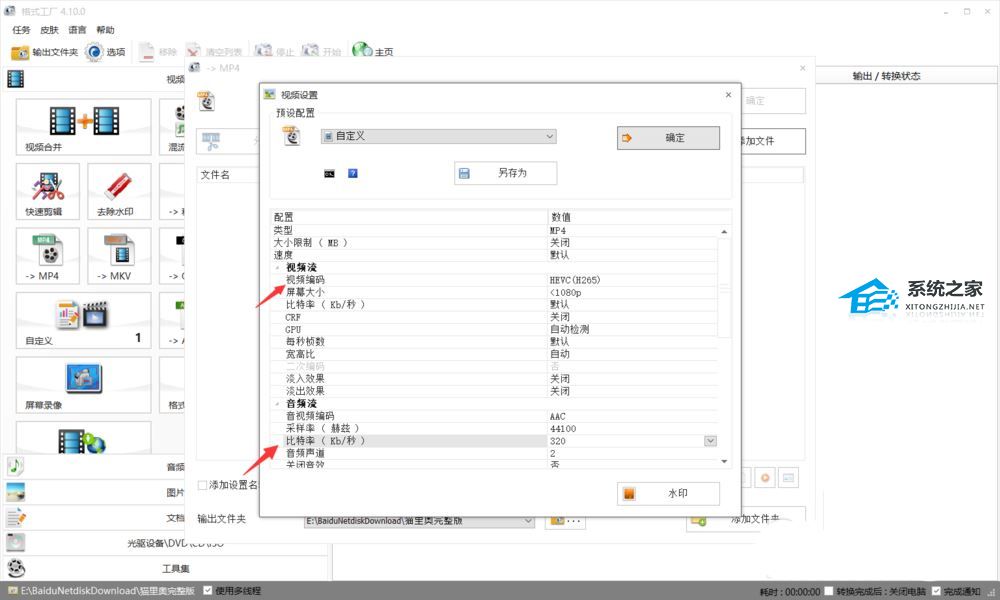Screen dimensions: 1000x600
Task: Toggle the 使用多线程 checkbox
Action: pos(207,590)
